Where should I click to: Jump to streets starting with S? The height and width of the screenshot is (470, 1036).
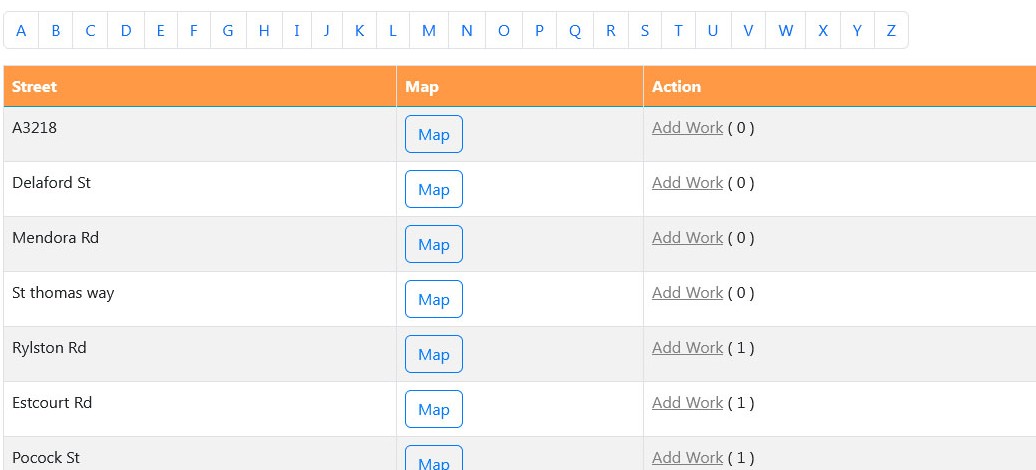click(x=645, y=30)
